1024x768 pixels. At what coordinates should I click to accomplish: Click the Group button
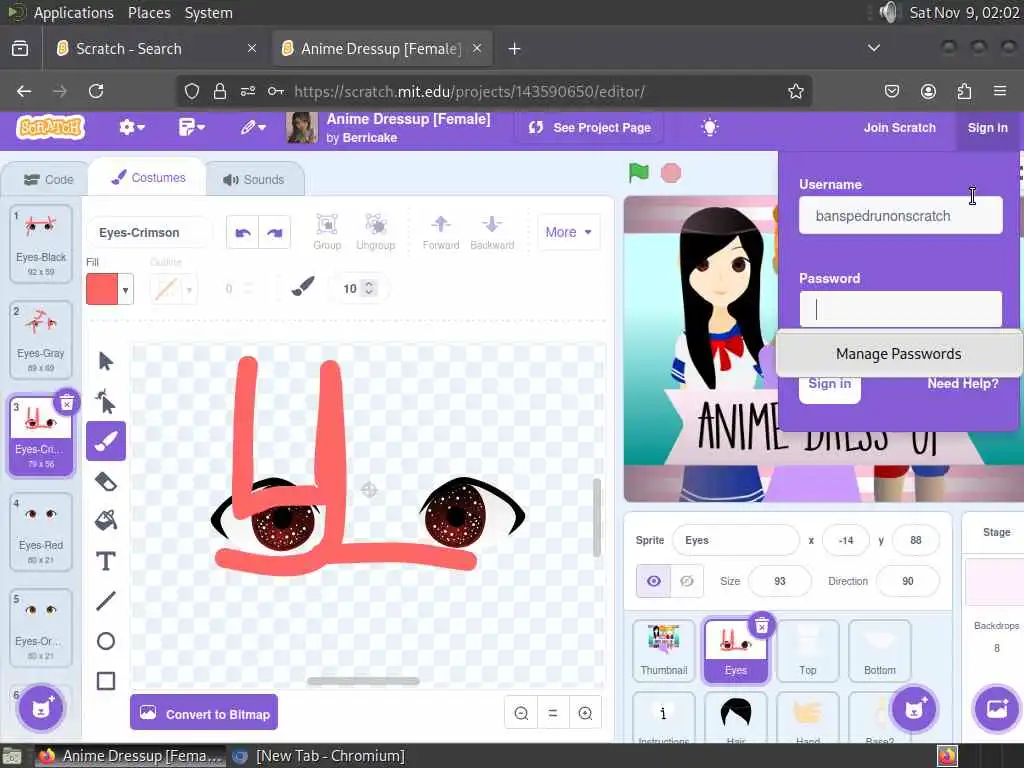click(327, 232)
